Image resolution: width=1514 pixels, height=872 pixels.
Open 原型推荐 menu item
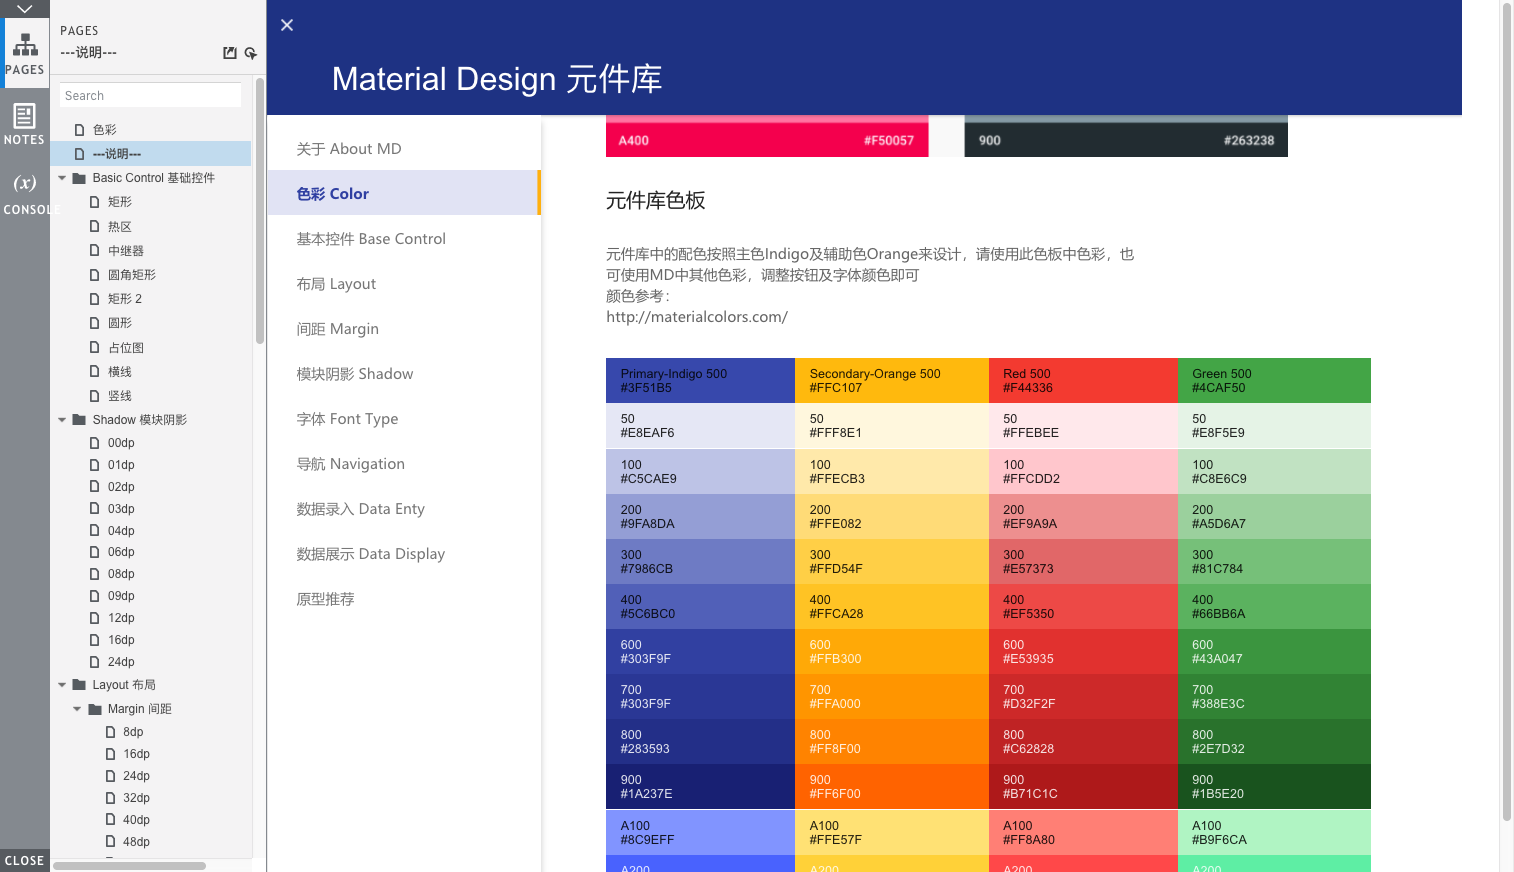pos(404,599)
